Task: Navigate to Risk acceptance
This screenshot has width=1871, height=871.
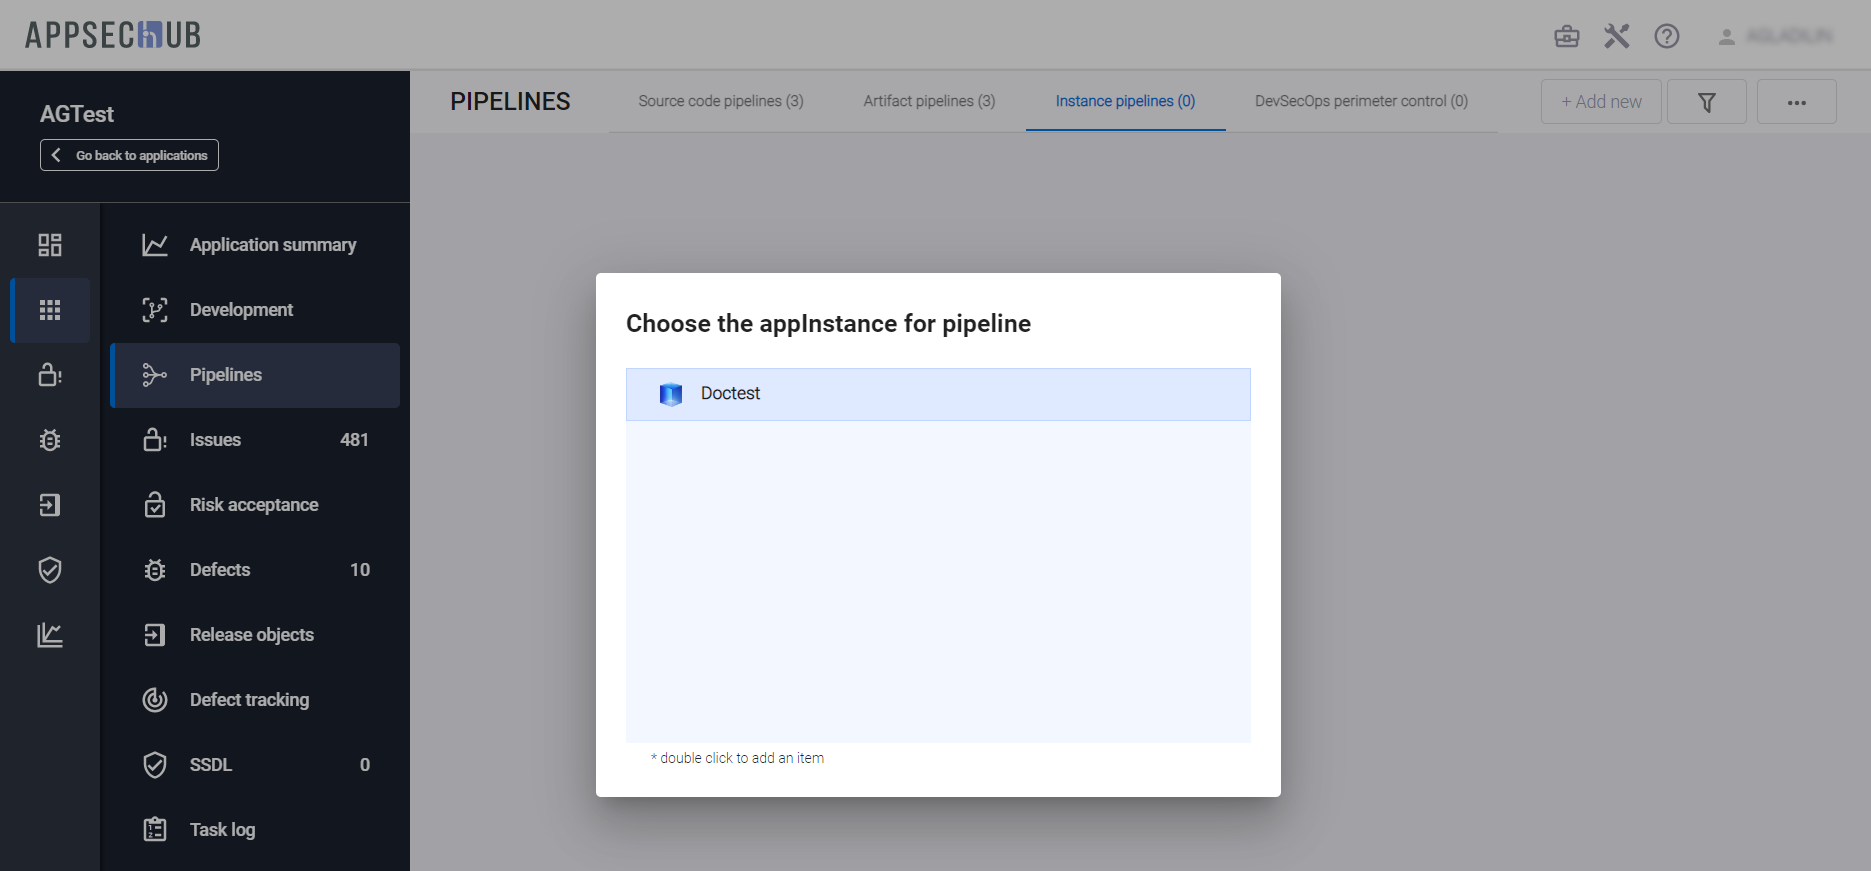Action: 254,505
